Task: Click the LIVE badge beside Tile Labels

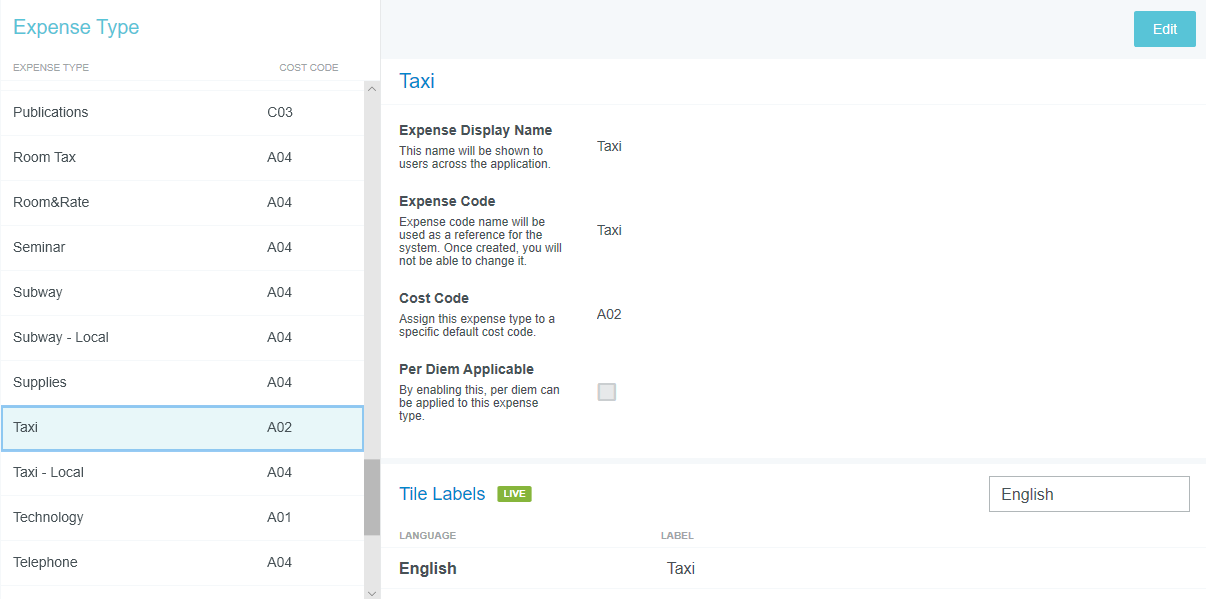Action: tap(514, 494)
